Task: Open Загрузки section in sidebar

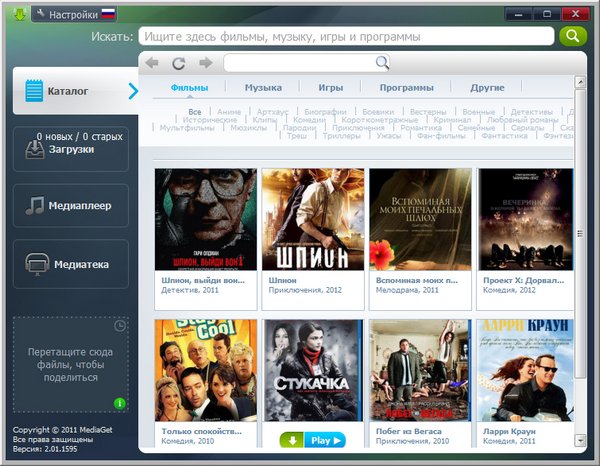Action: click(71, 149)
